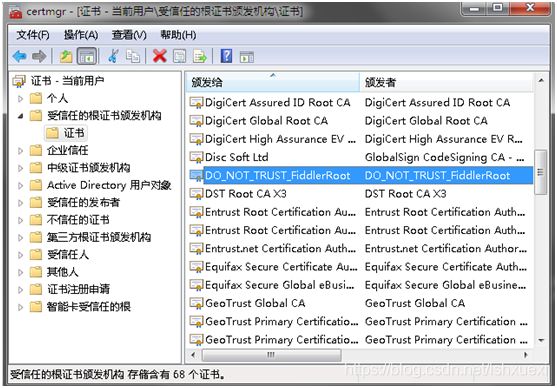The width and height of the screenshot is (557, 388).
Task: Expand the 证书注册申请 tree node
Action: click(21, 290)
